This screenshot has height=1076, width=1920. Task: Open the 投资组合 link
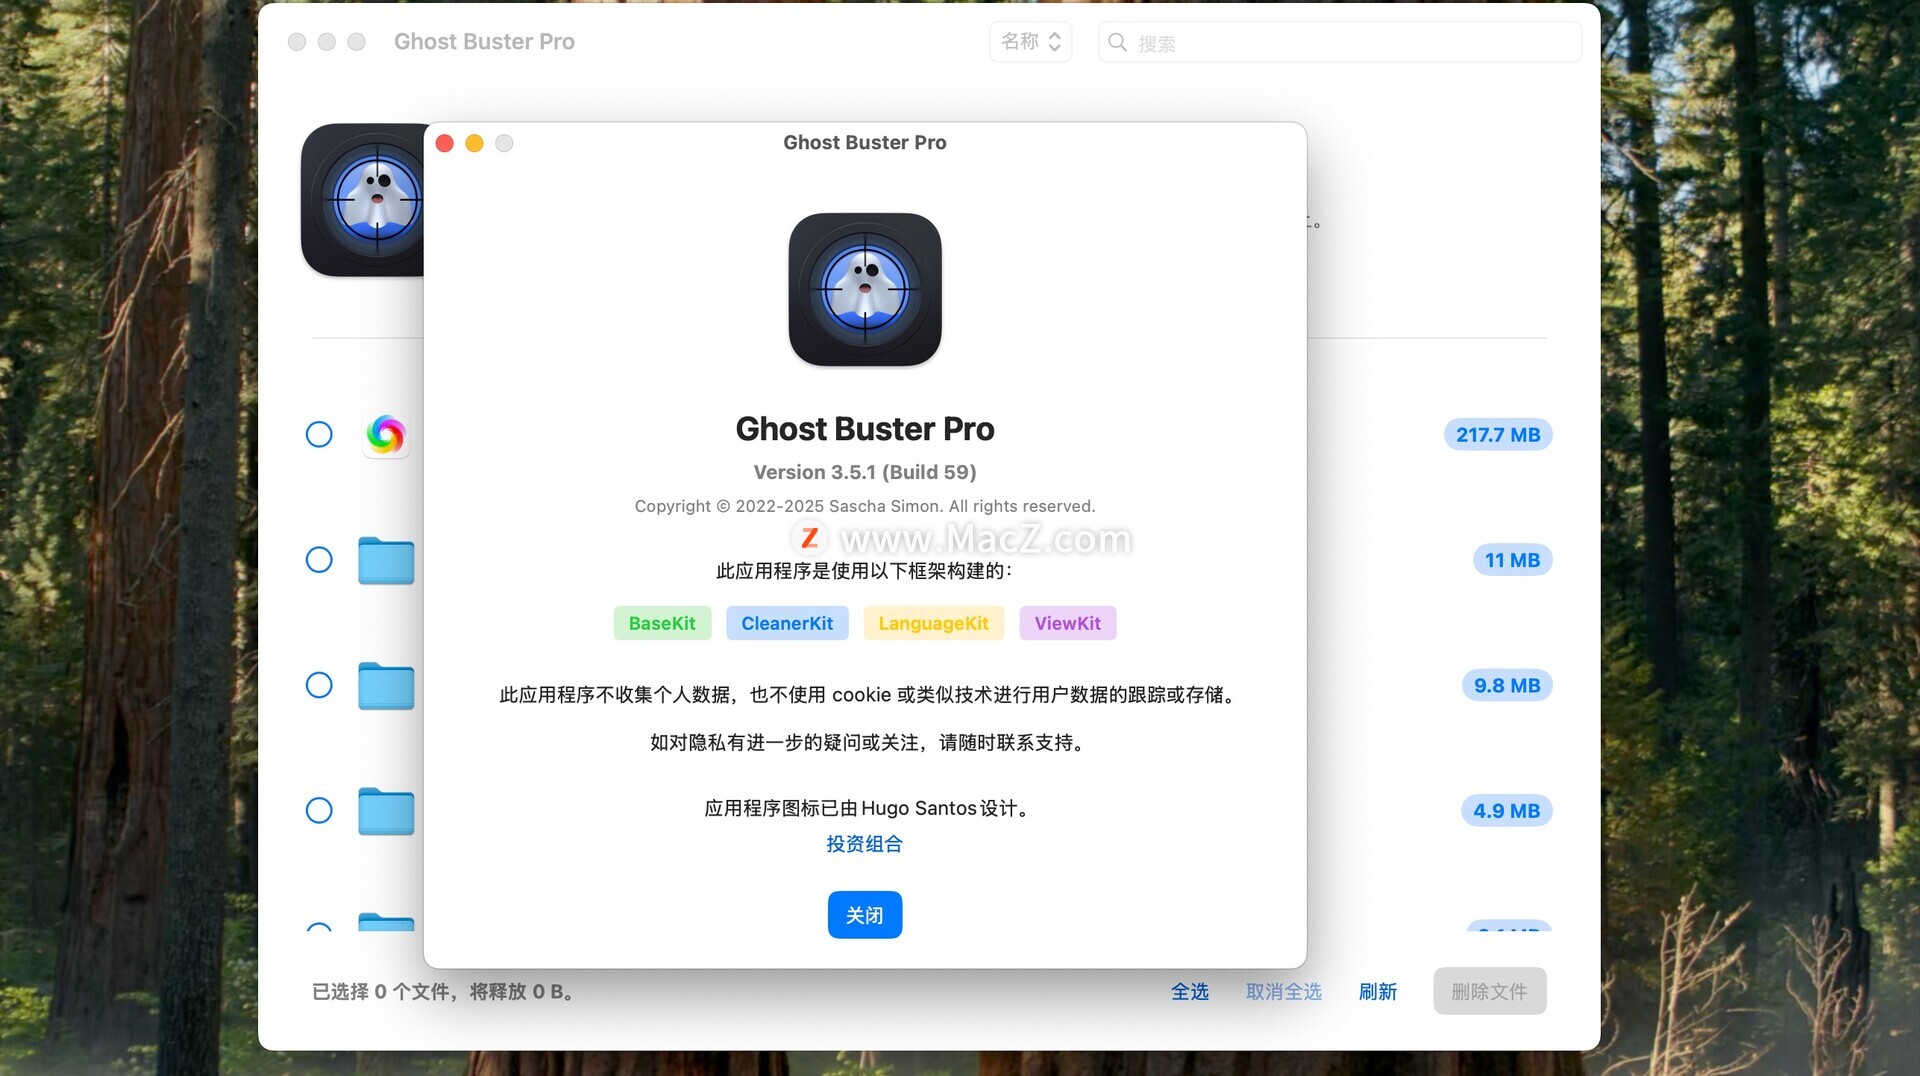coord(865,844)
